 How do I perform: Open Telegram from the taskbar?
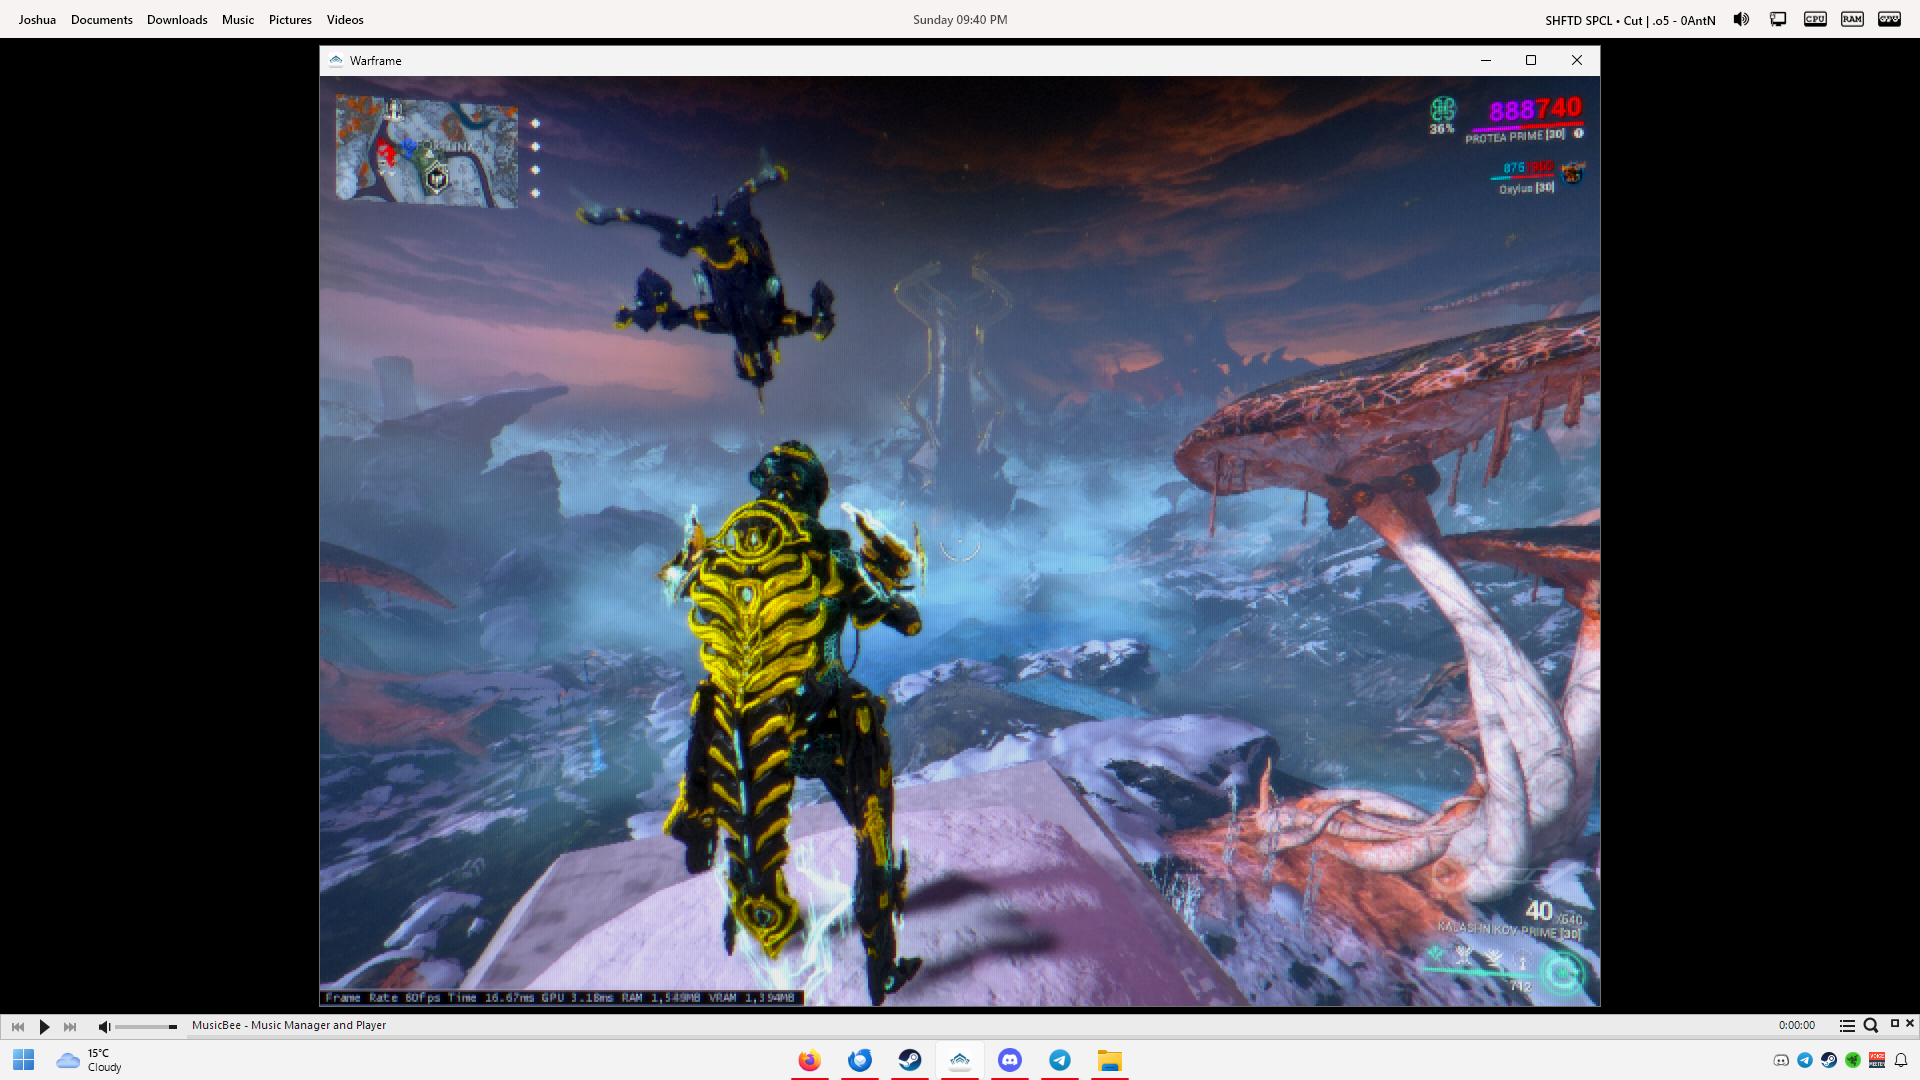point(1060,1060)
